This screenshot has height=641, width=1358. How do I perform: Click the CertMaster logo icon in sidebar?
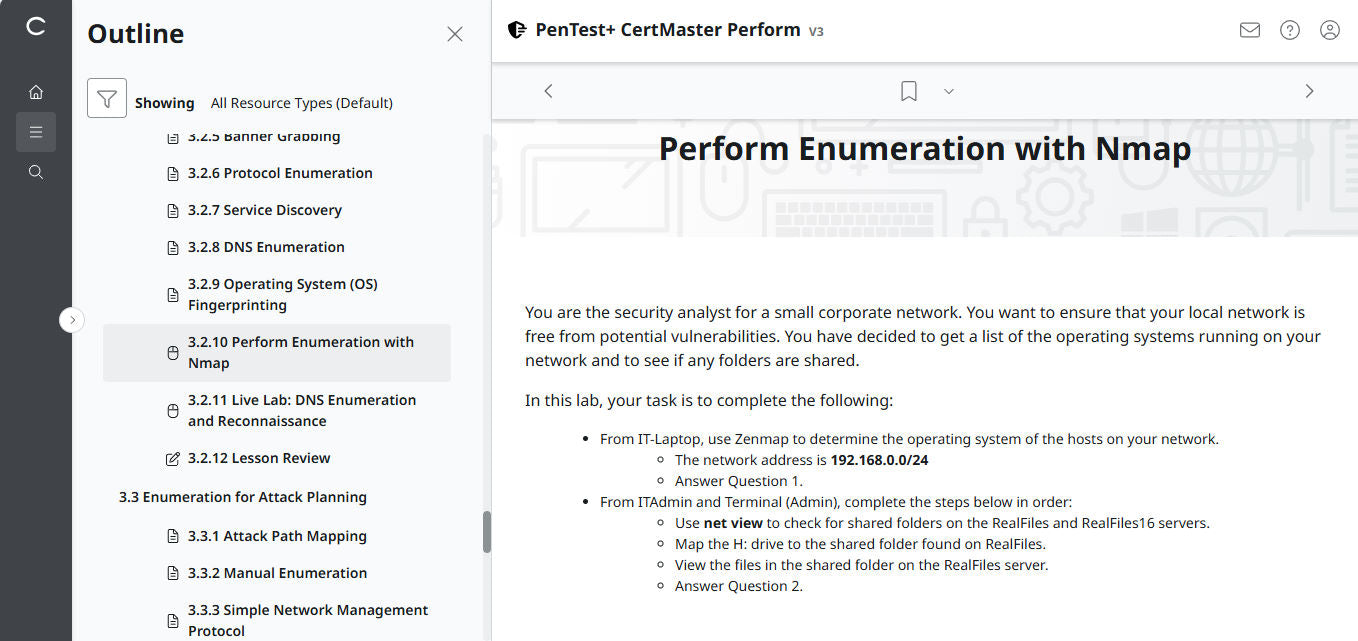point(36,27)
